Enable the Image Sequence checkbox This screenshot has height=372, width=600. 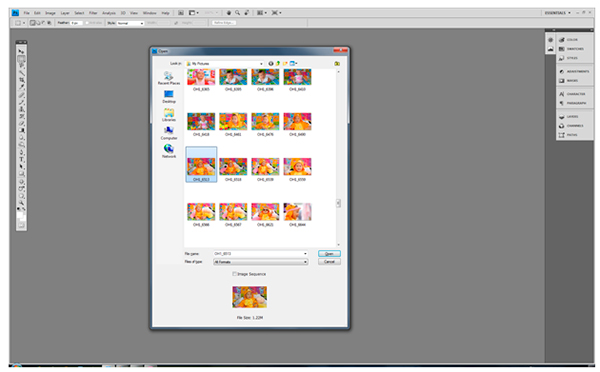[x=235, y=274]
